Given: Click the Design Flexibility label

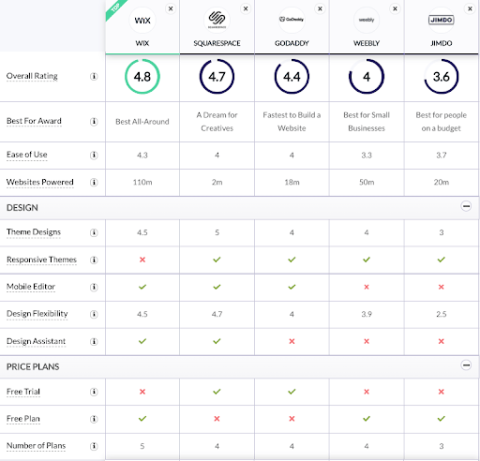Looking at the screenshot, I should tap(37, 314).
